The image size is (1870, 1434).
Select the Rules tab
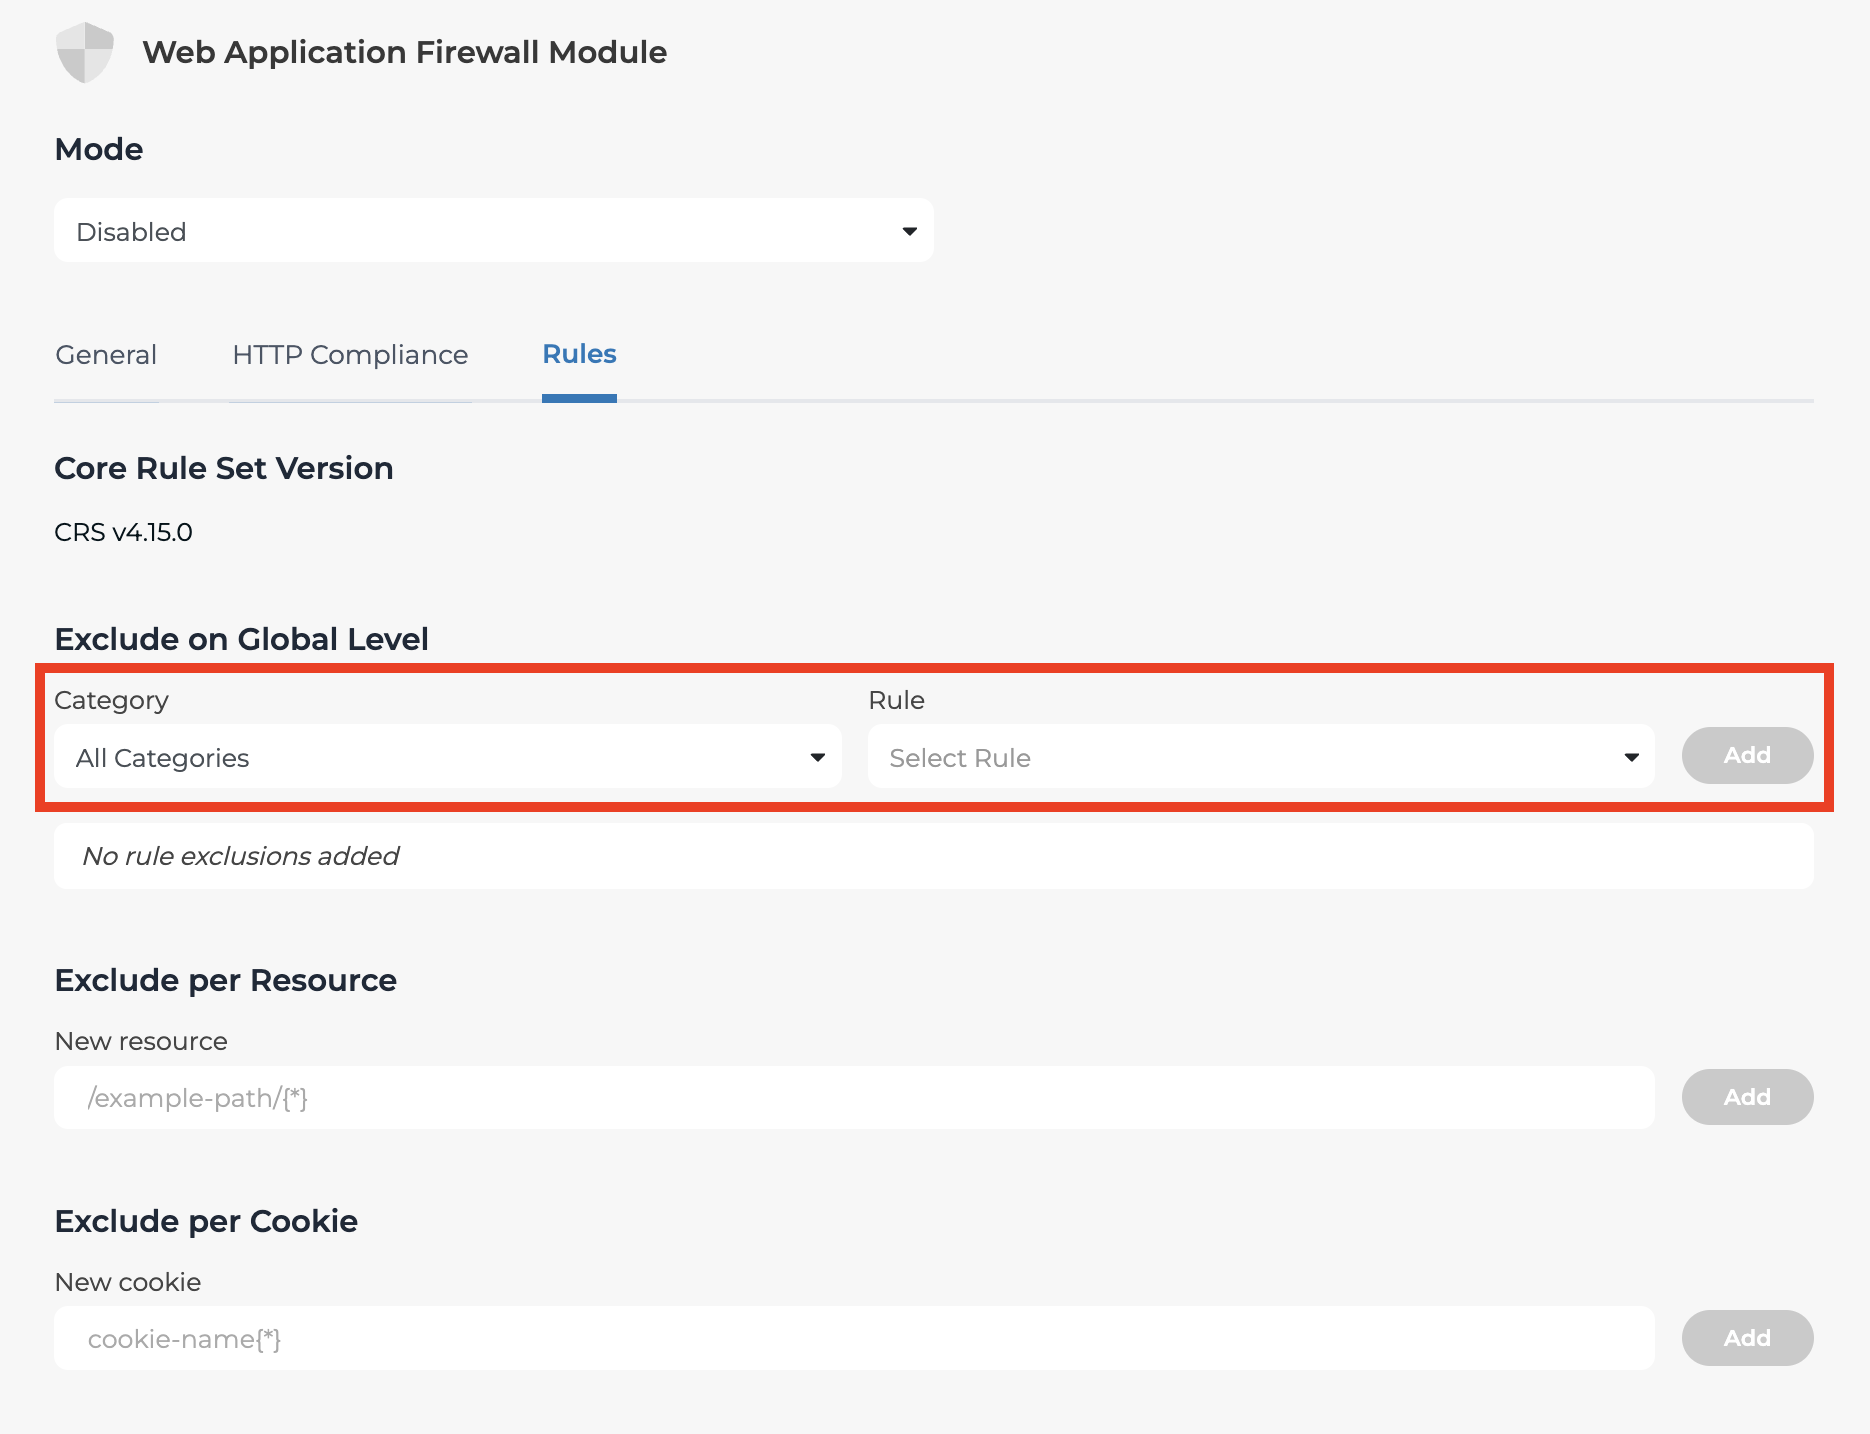click(x=579, y=354)
